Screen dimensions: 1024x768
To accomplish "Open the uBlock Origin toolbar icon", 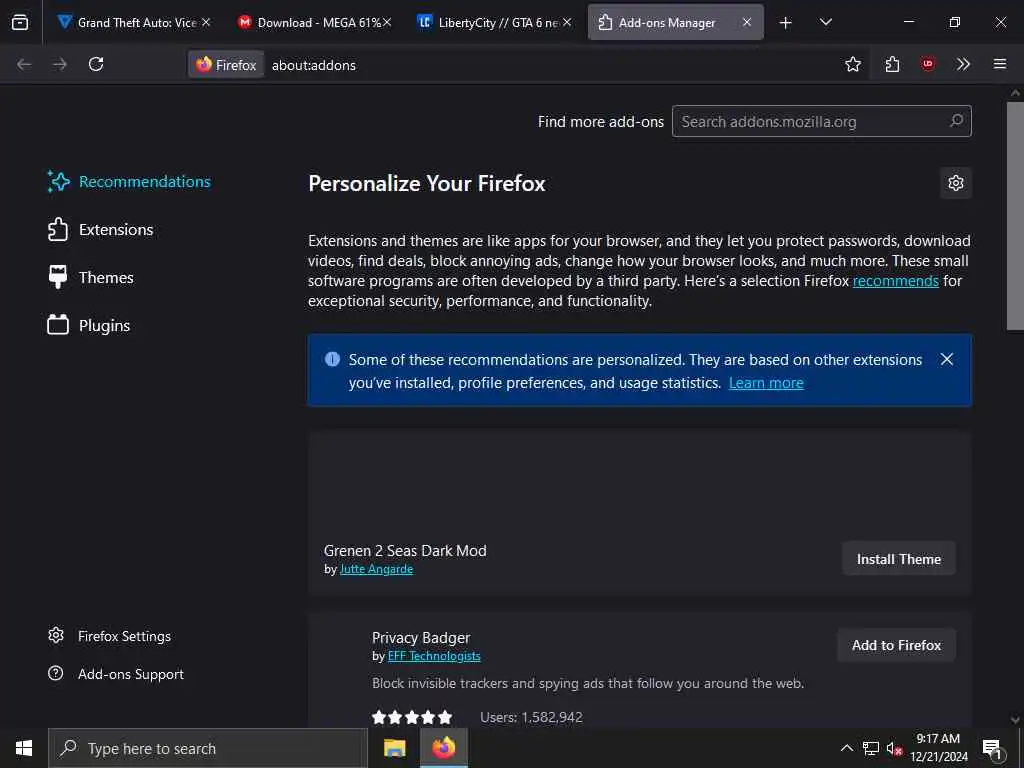I will (x=927, y=64).
